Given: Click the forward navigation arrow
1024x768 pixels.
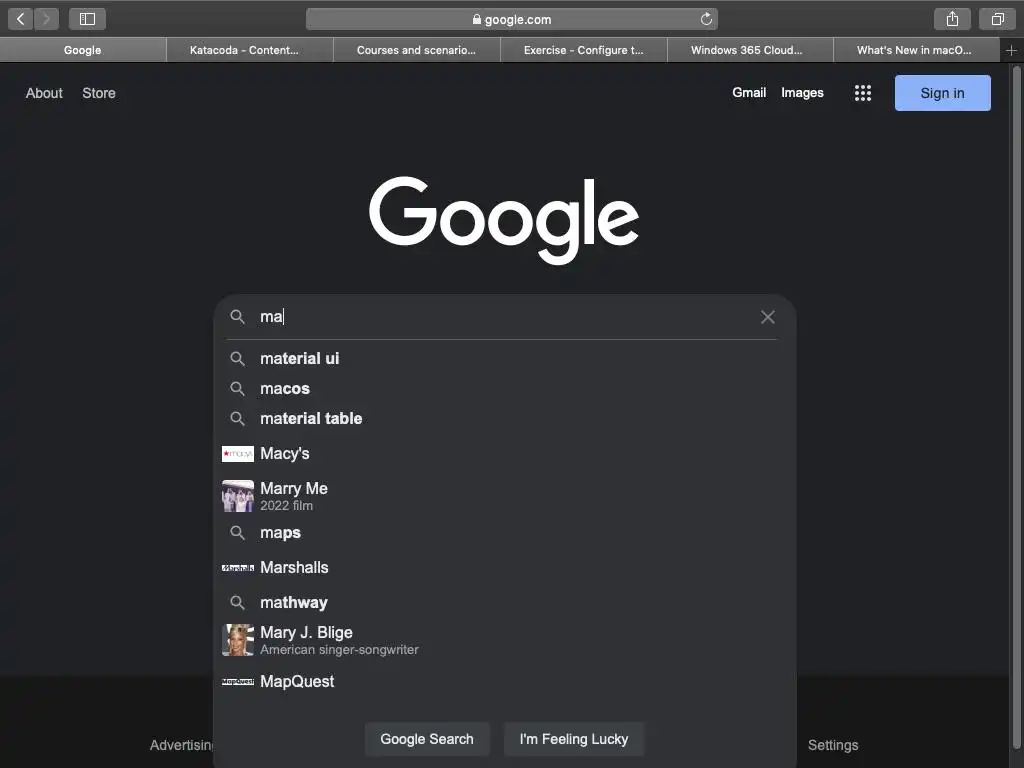Looking at the screenshot, I should click(46, 19).
